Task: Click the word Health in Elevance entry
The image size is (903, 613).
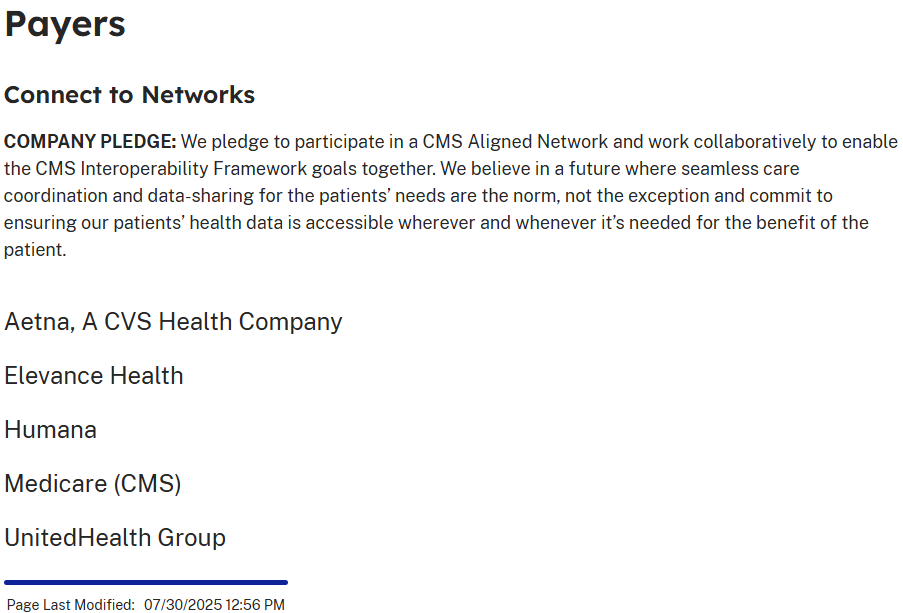Action: 147,376
